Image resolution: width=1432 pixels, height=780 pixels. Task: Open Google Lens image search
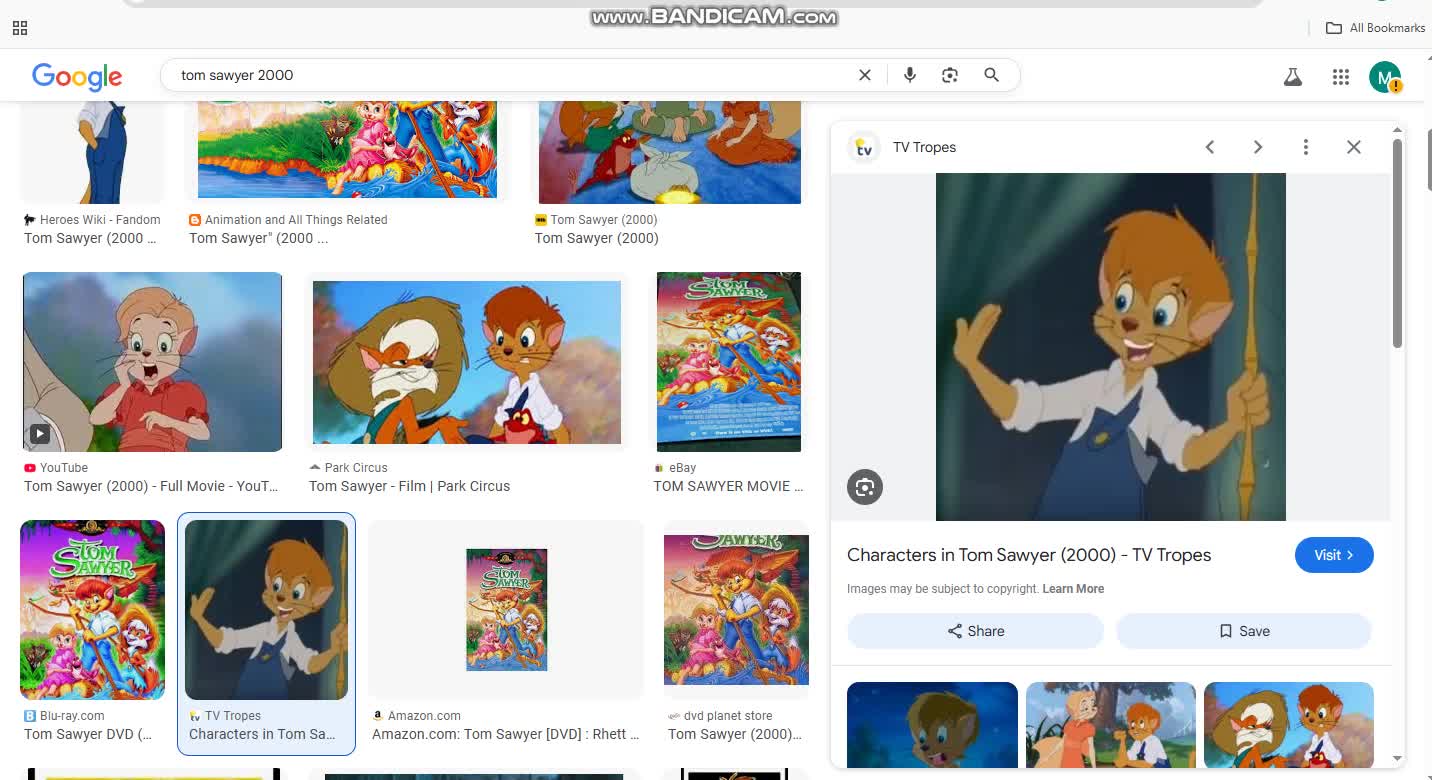[950, 75]
